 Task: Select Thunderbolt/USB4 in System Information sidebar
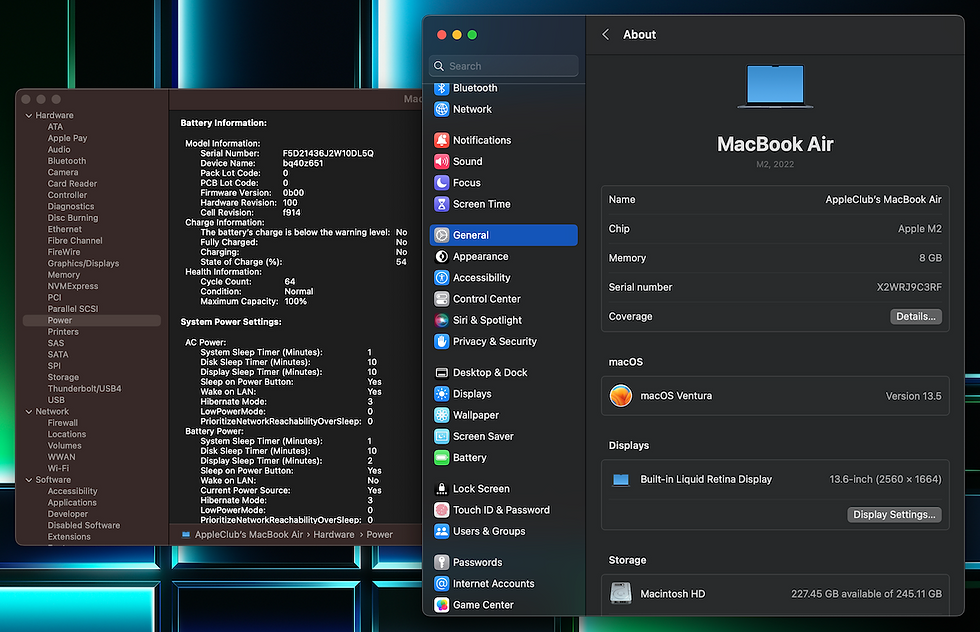[x=84, y=389]
